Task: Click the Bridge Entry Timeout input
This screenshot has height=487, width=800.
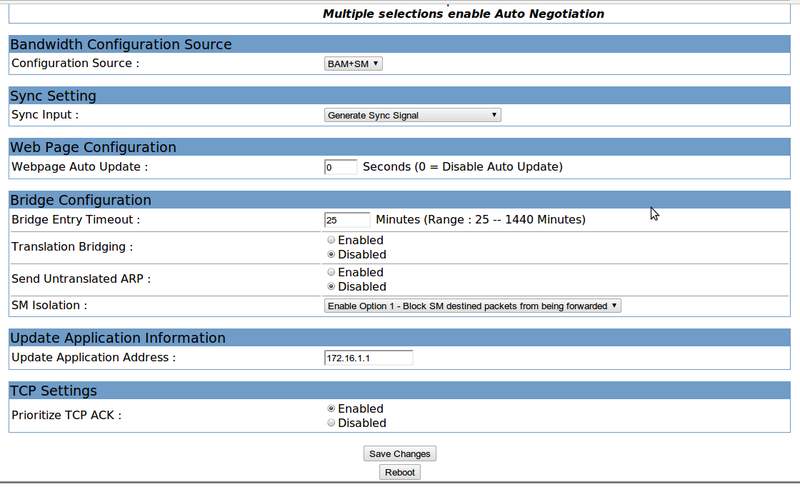Action: click(x=346, y=219)
